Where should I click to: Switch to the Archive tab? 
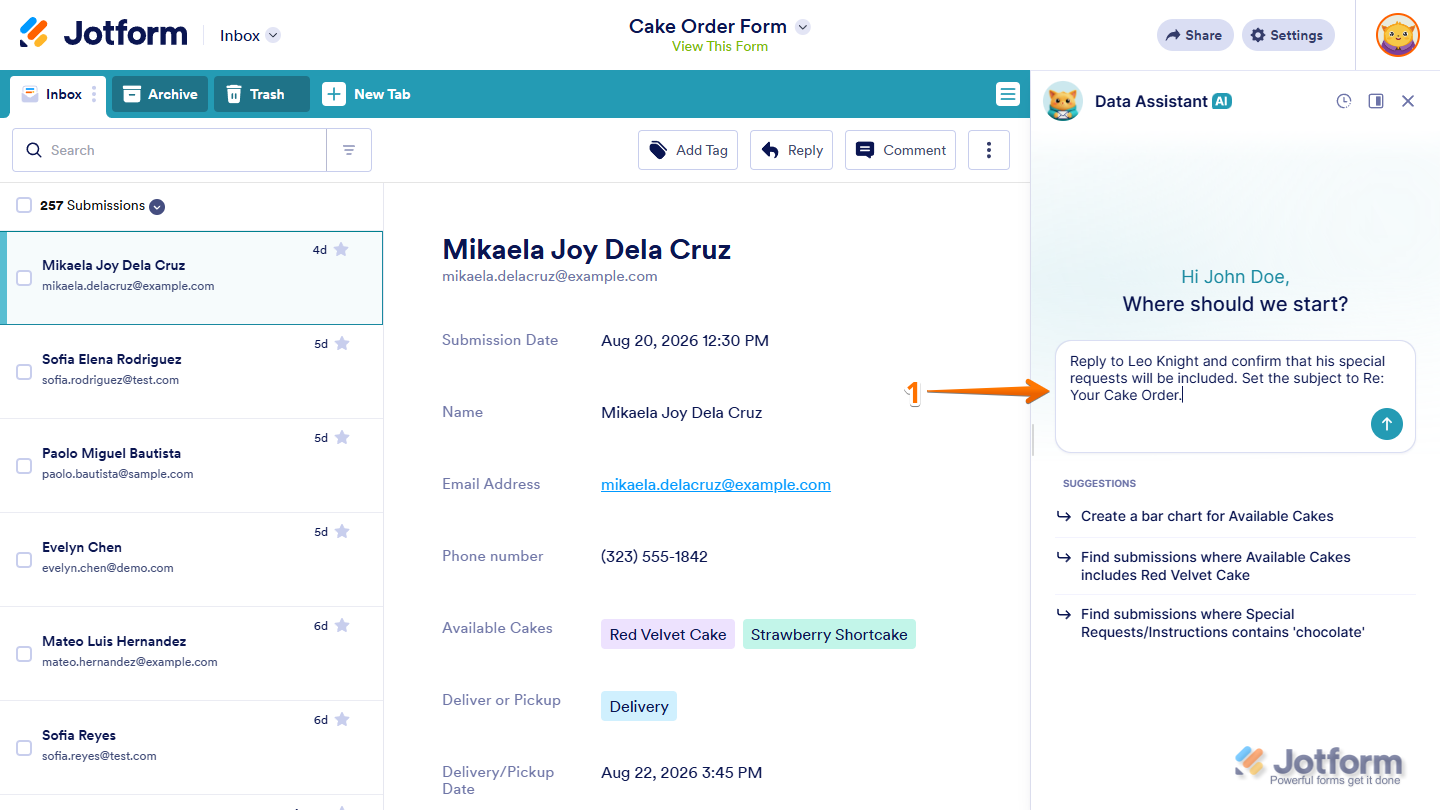(160, 94)
